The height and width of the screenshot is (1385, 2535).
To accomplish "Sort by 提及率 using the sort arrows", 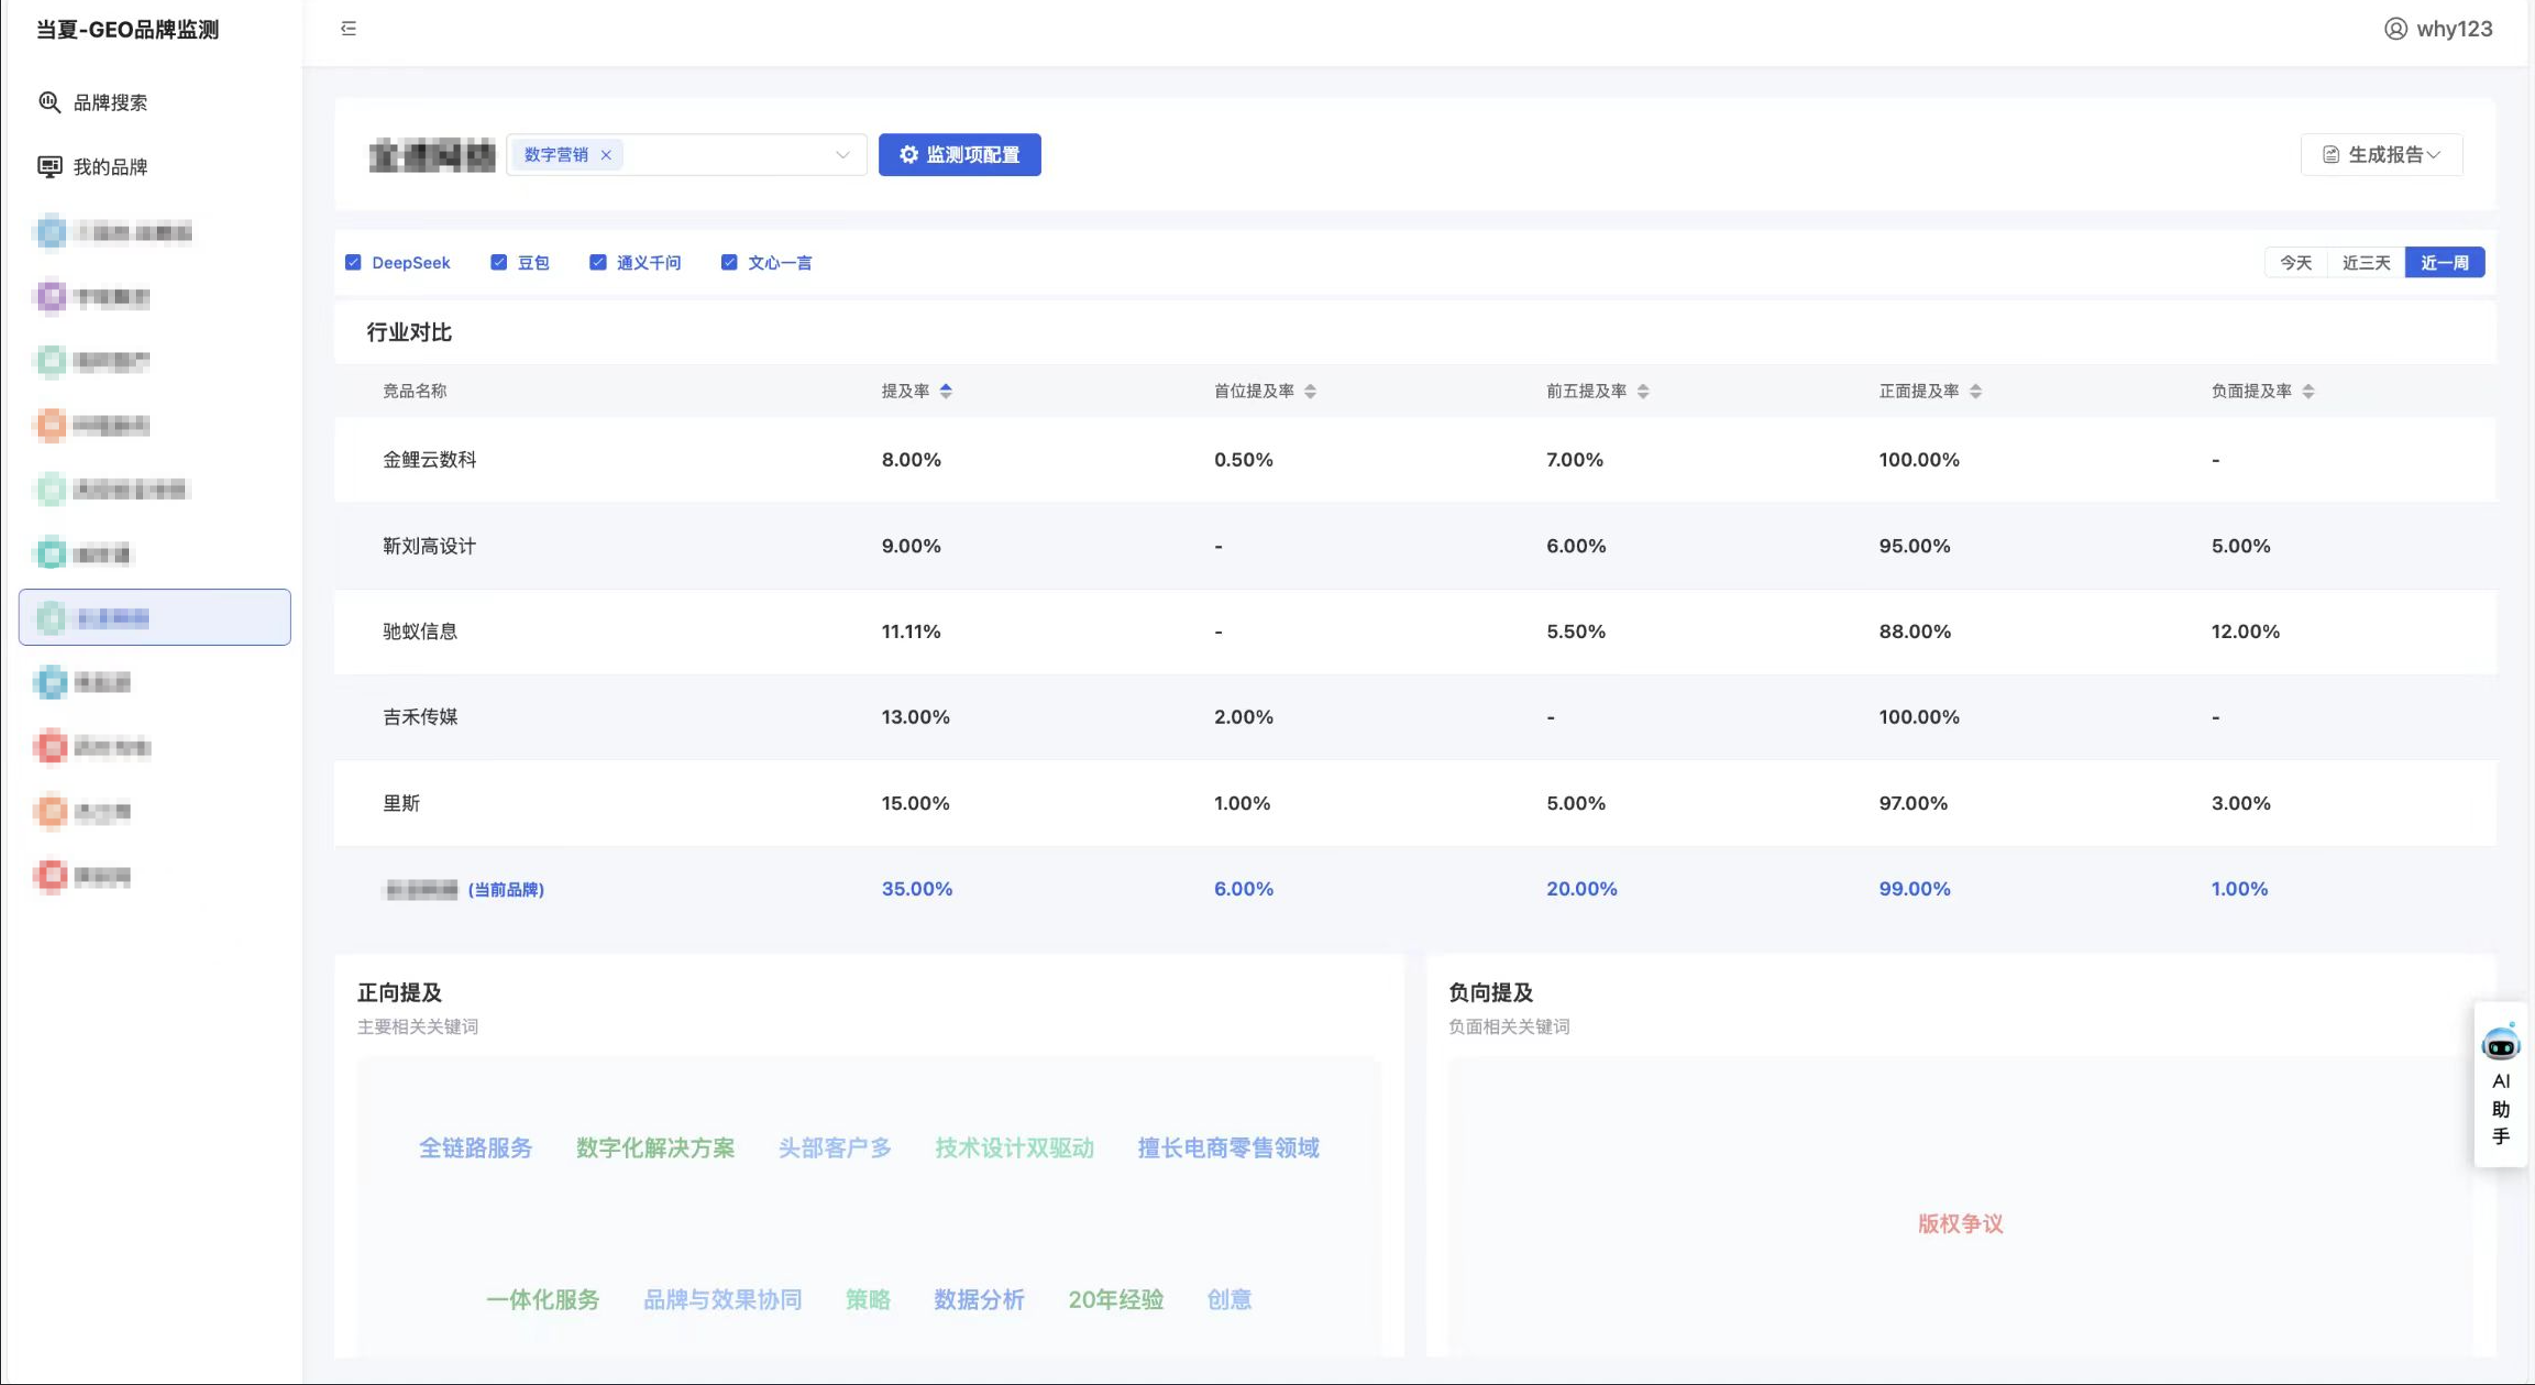I will [946, 391].
